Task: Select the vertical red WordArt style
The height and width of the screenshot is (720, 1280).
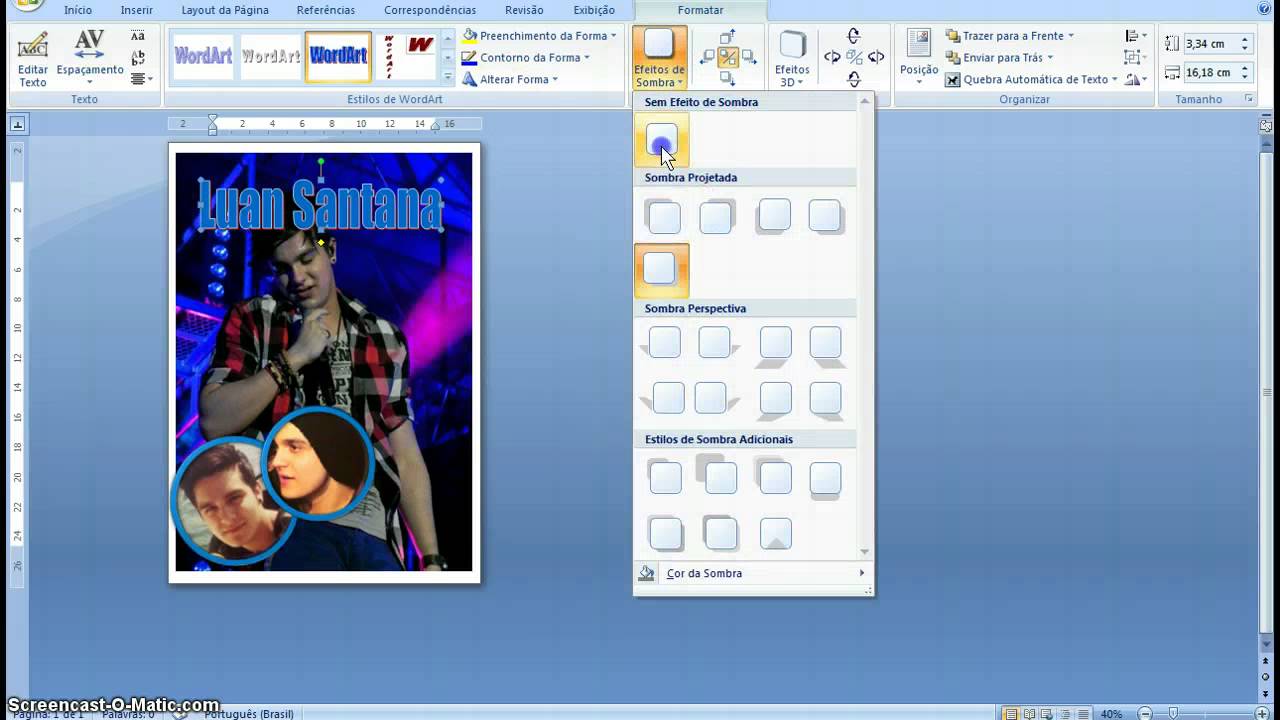Action: pos(389,57)
